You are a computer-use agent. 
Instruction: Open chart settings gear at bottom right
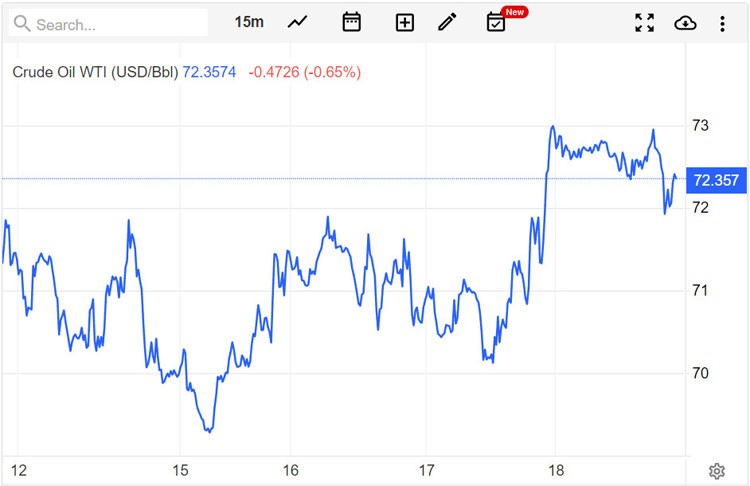tap(717, 471)
